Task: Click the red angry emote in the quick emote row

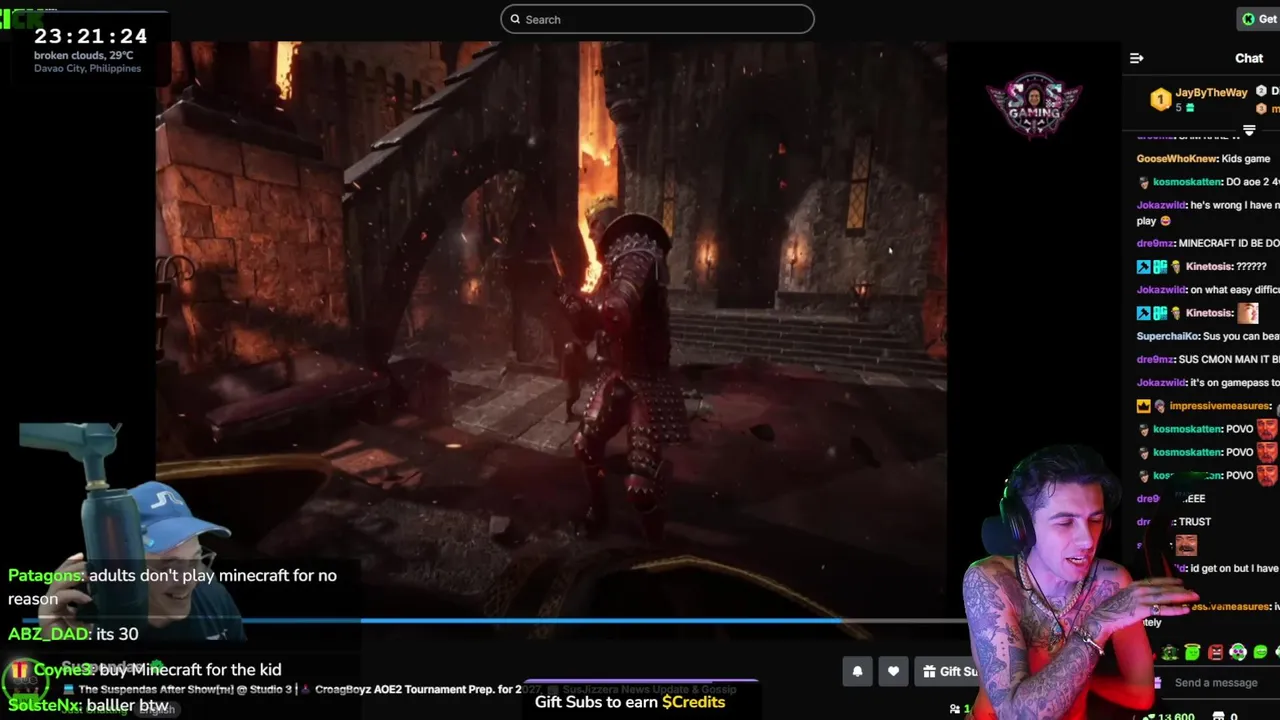Action: click(x=1215, y=653)
